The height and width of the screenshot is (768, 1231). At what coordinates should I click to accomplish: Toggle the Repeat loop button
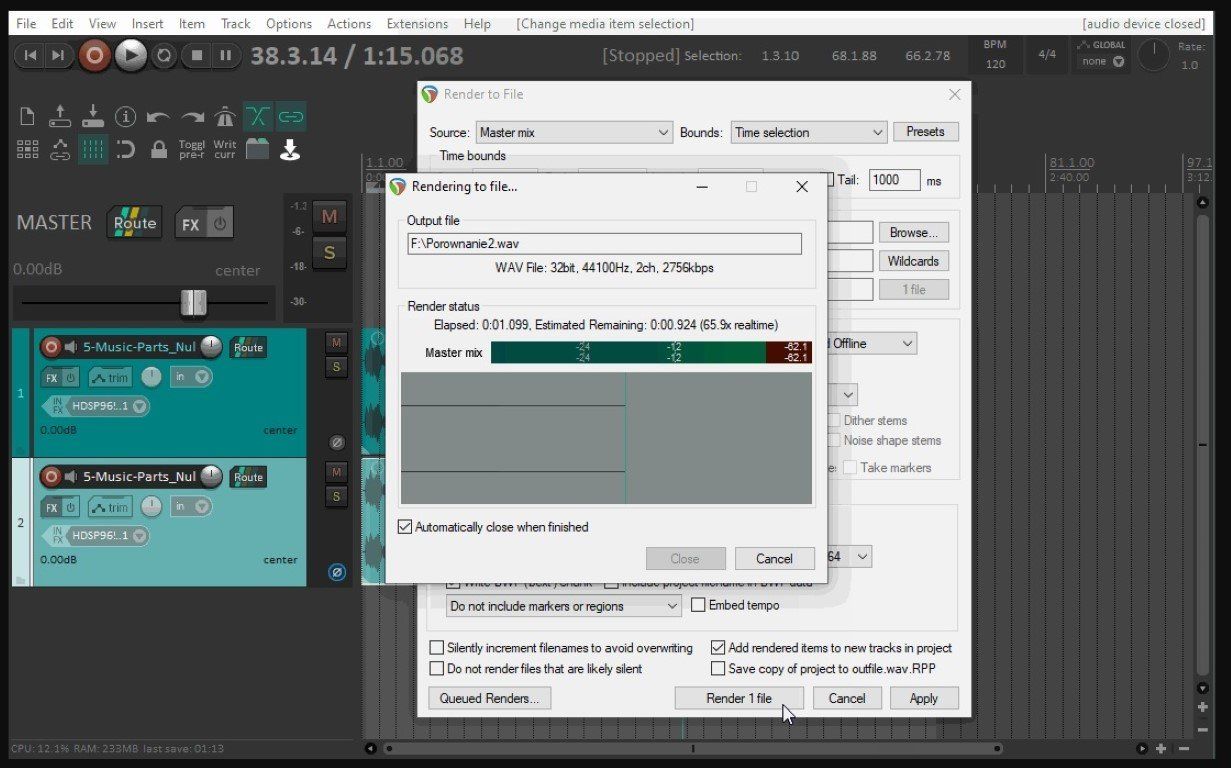coord(165,56)
